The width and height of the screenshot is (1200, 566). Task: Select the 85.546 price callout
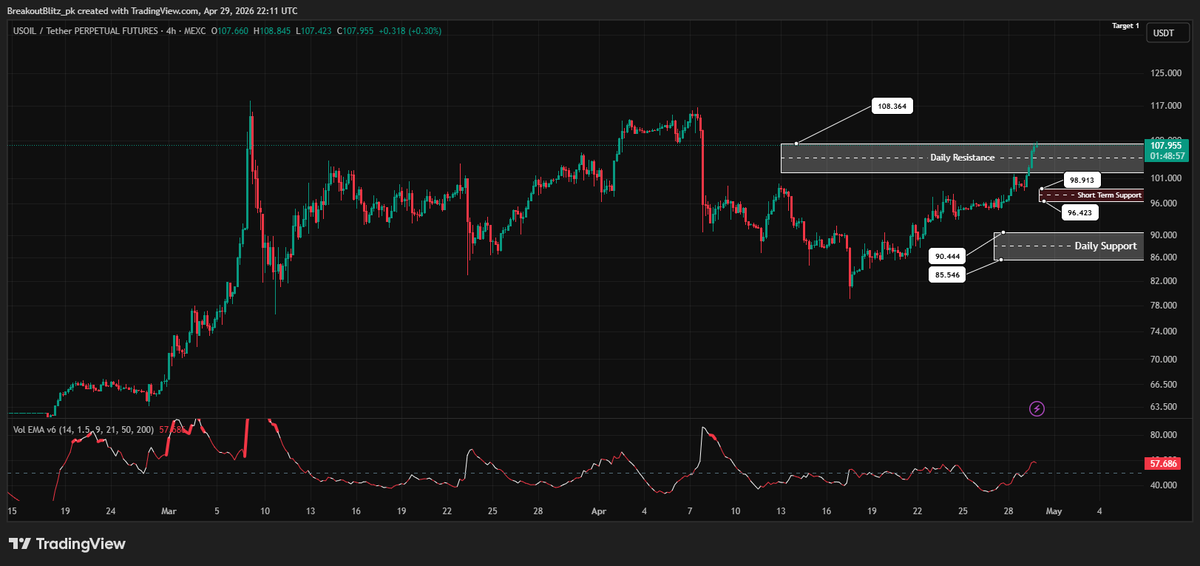(947, 274)
